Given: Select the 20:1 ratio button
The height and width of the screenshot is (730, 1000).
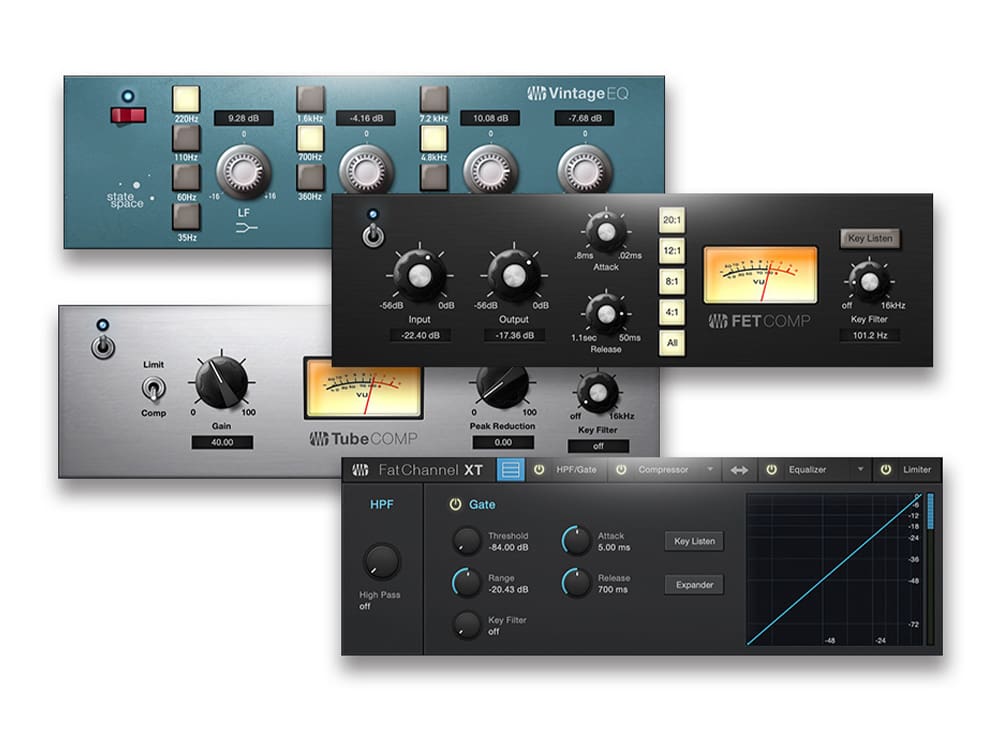Looking at the screenshot, I should [x=671, y=220].
